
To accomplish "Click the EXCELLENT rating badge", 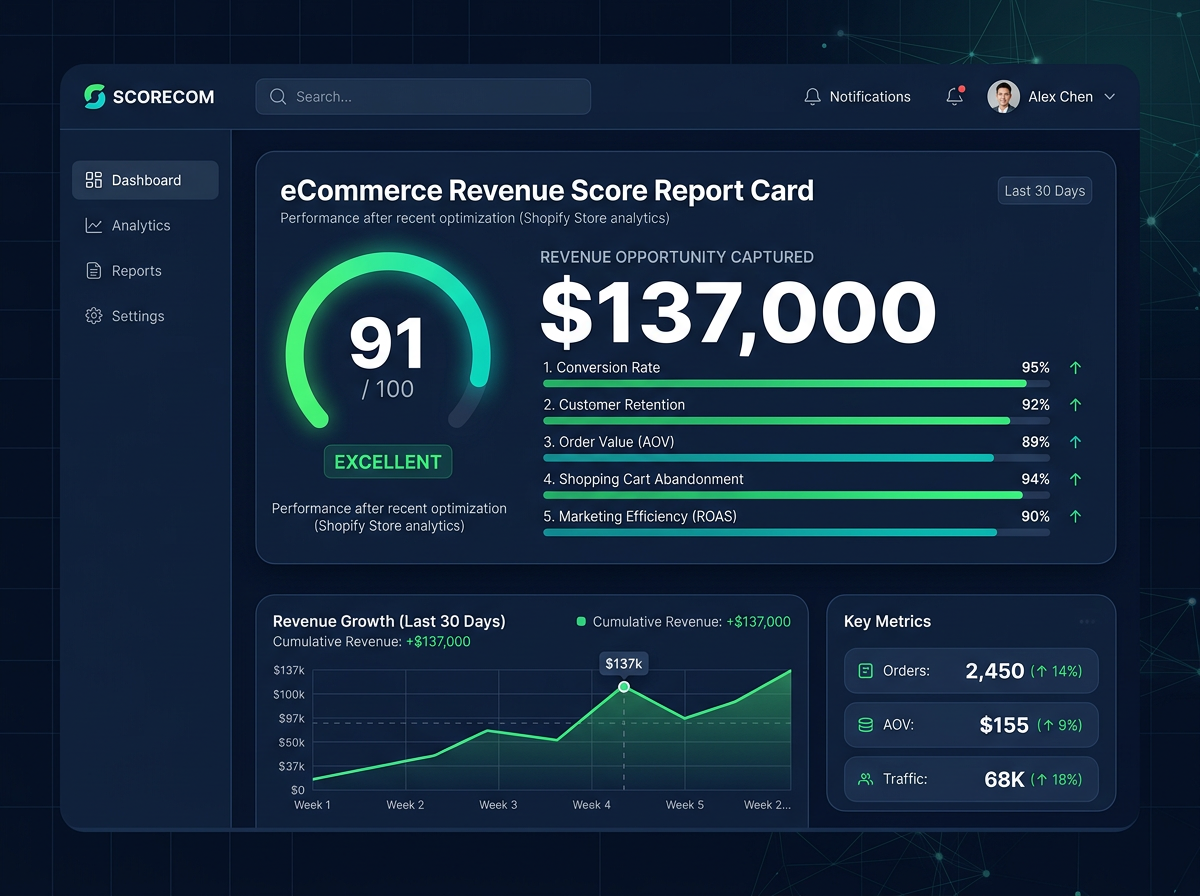I will point(388,462).
